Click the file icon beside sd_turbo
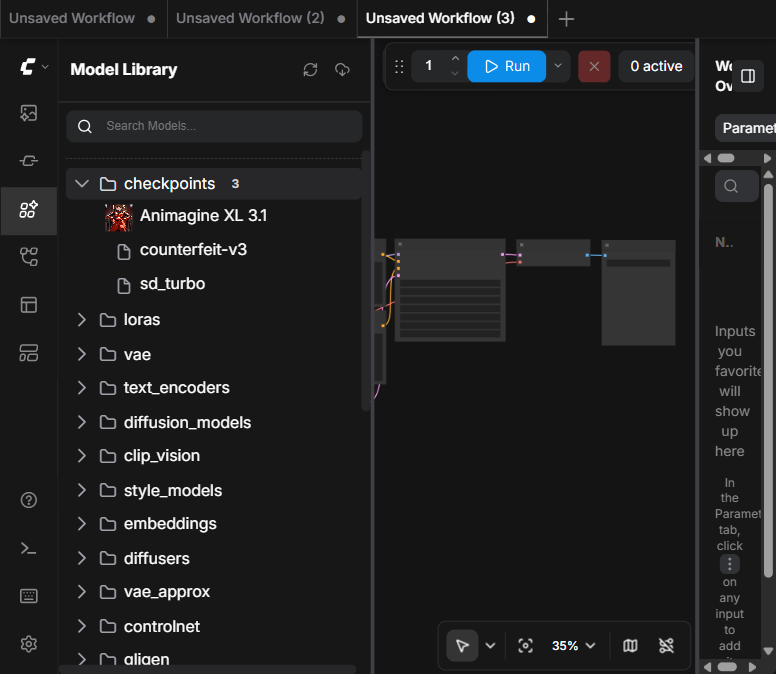This screenshot has height=674, width=776. (124, 286)
